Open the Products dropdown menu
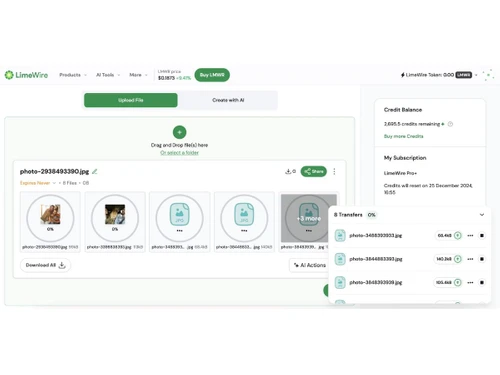The image size is (500, 375). pyautogui.click(x=73, y=75)
